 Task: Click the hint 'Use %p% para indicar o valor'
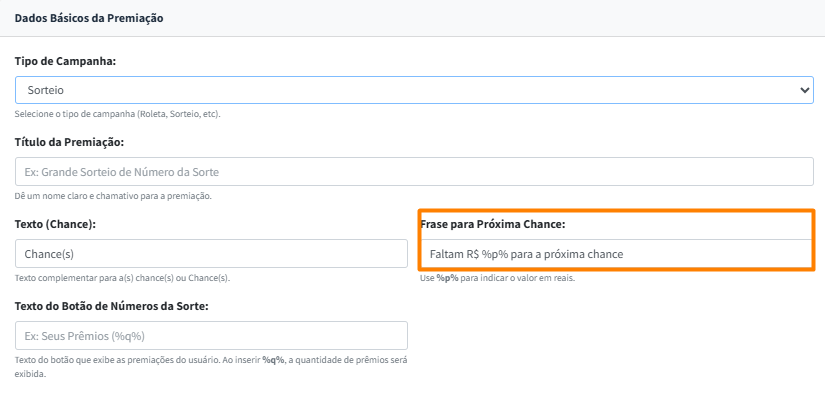[498, 277]
